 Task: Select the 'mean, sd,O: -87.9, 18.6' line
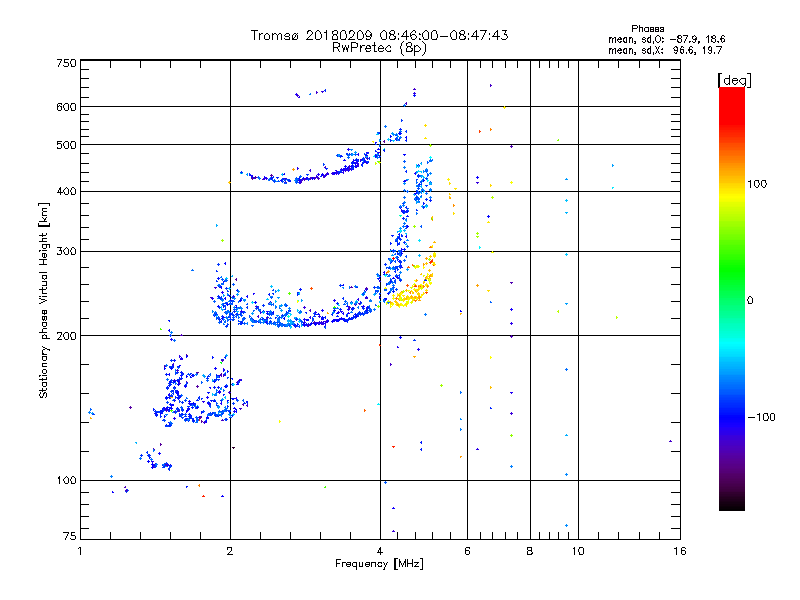coord(666,39)
